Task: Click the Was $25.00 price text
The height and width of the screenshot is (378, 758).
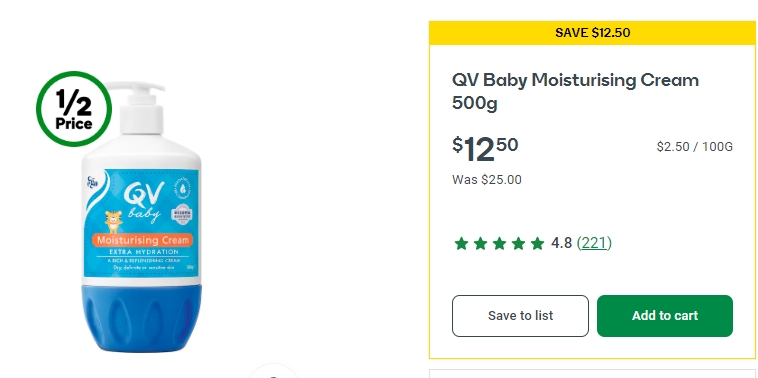Action: point(487,180)
